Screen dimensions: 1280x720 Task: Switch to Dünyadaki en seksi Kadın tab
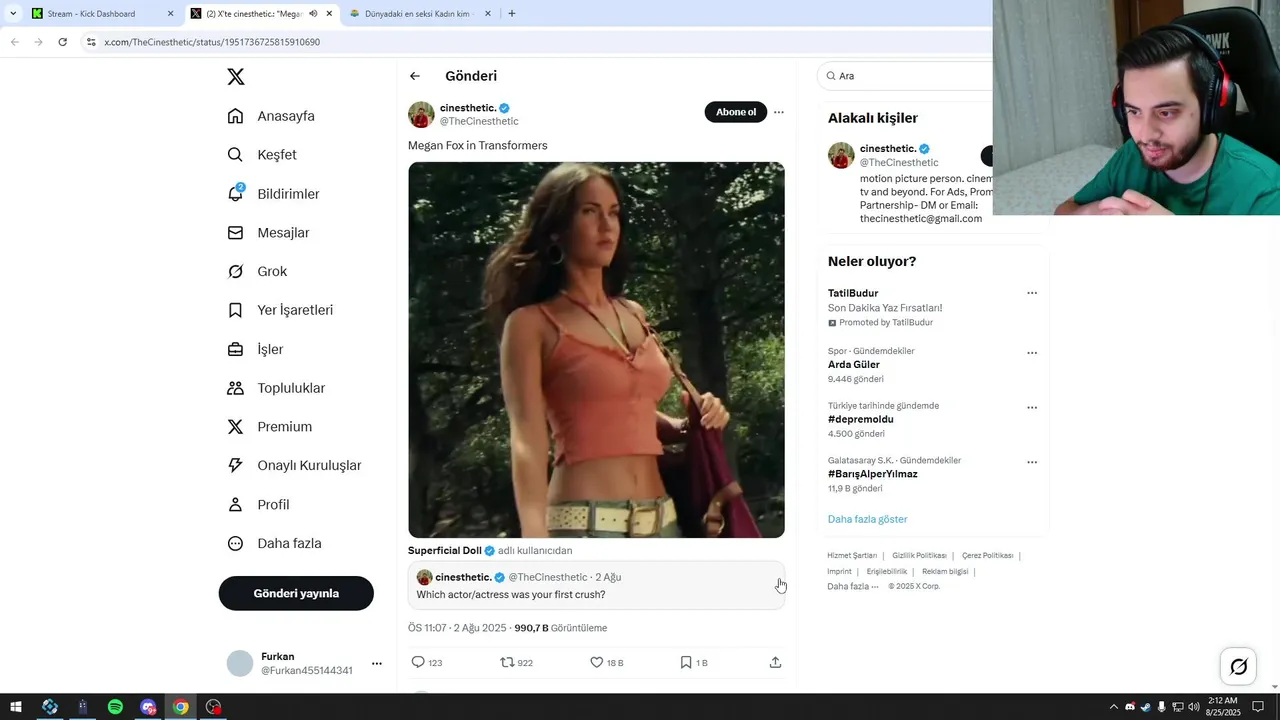[420, 14]
